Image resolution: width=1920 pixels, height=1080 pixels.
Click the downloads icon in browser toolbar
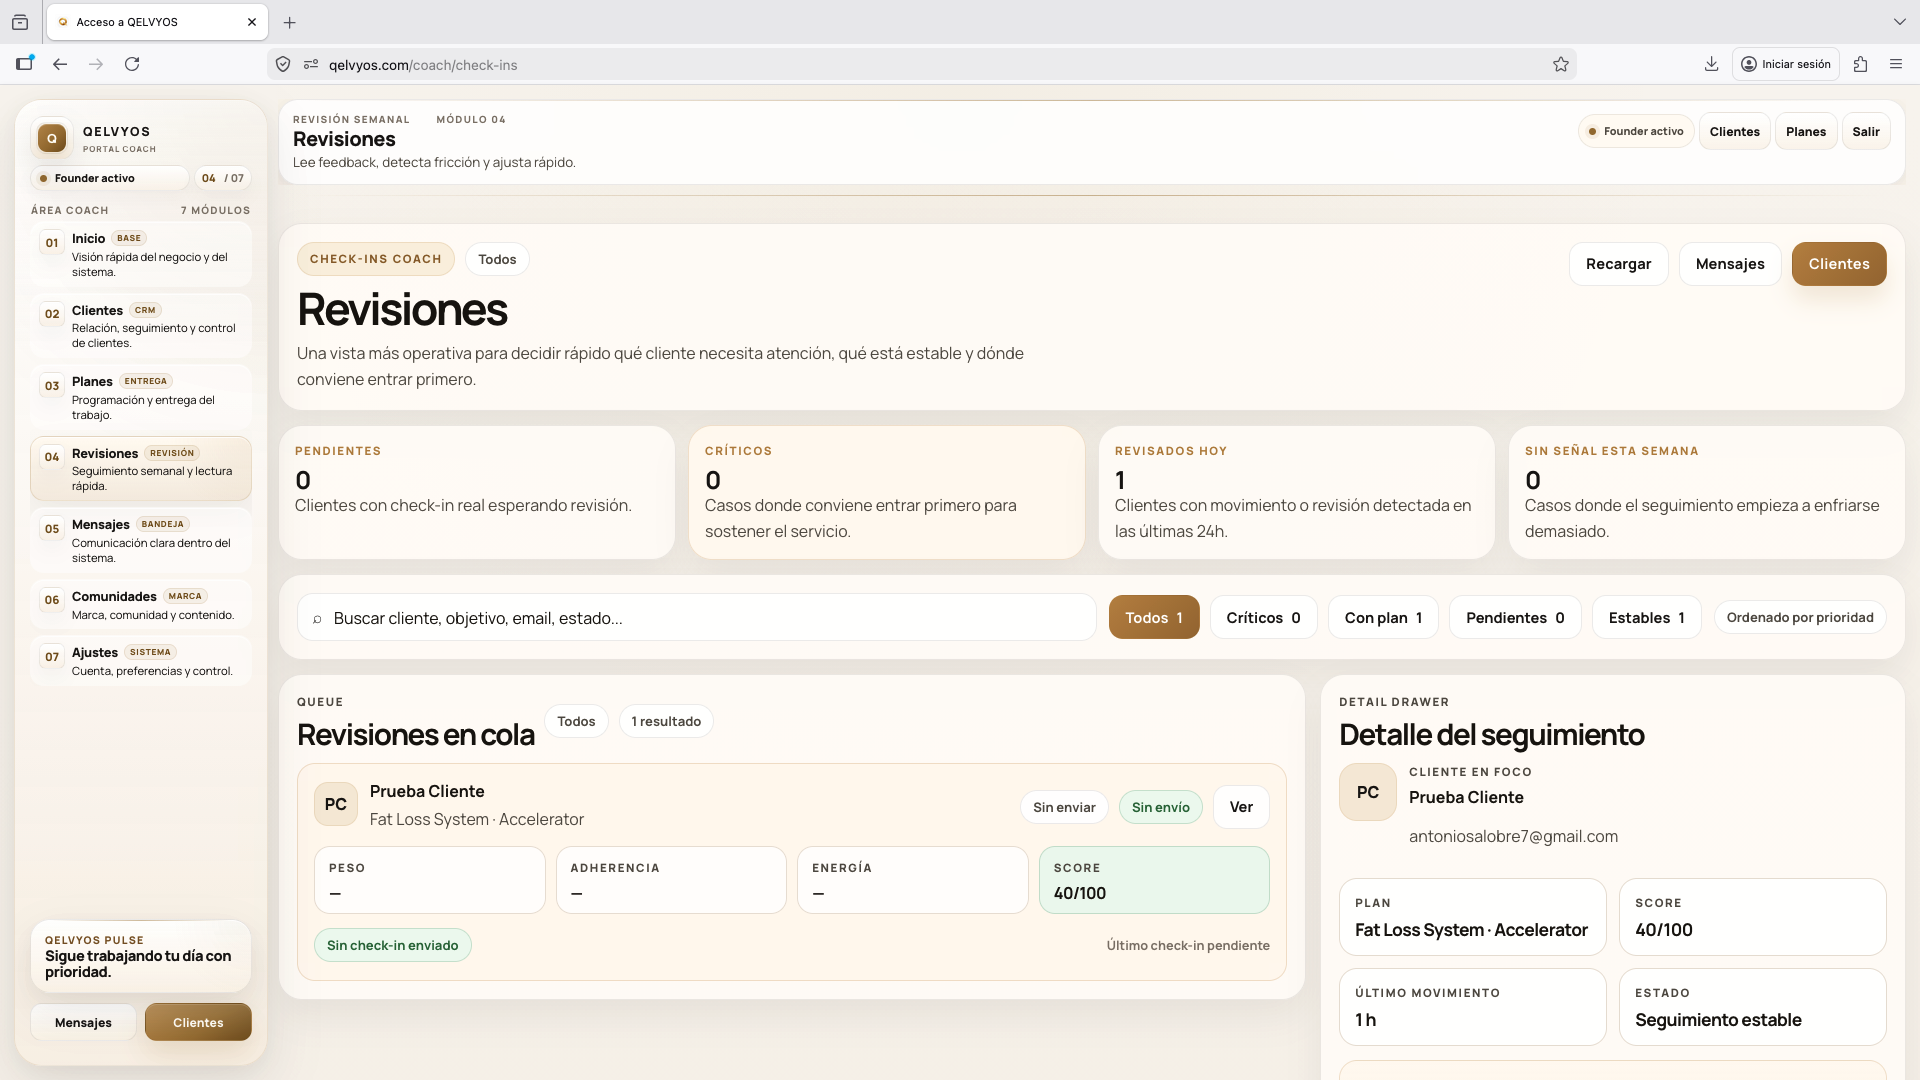(x=1711, y=63)
